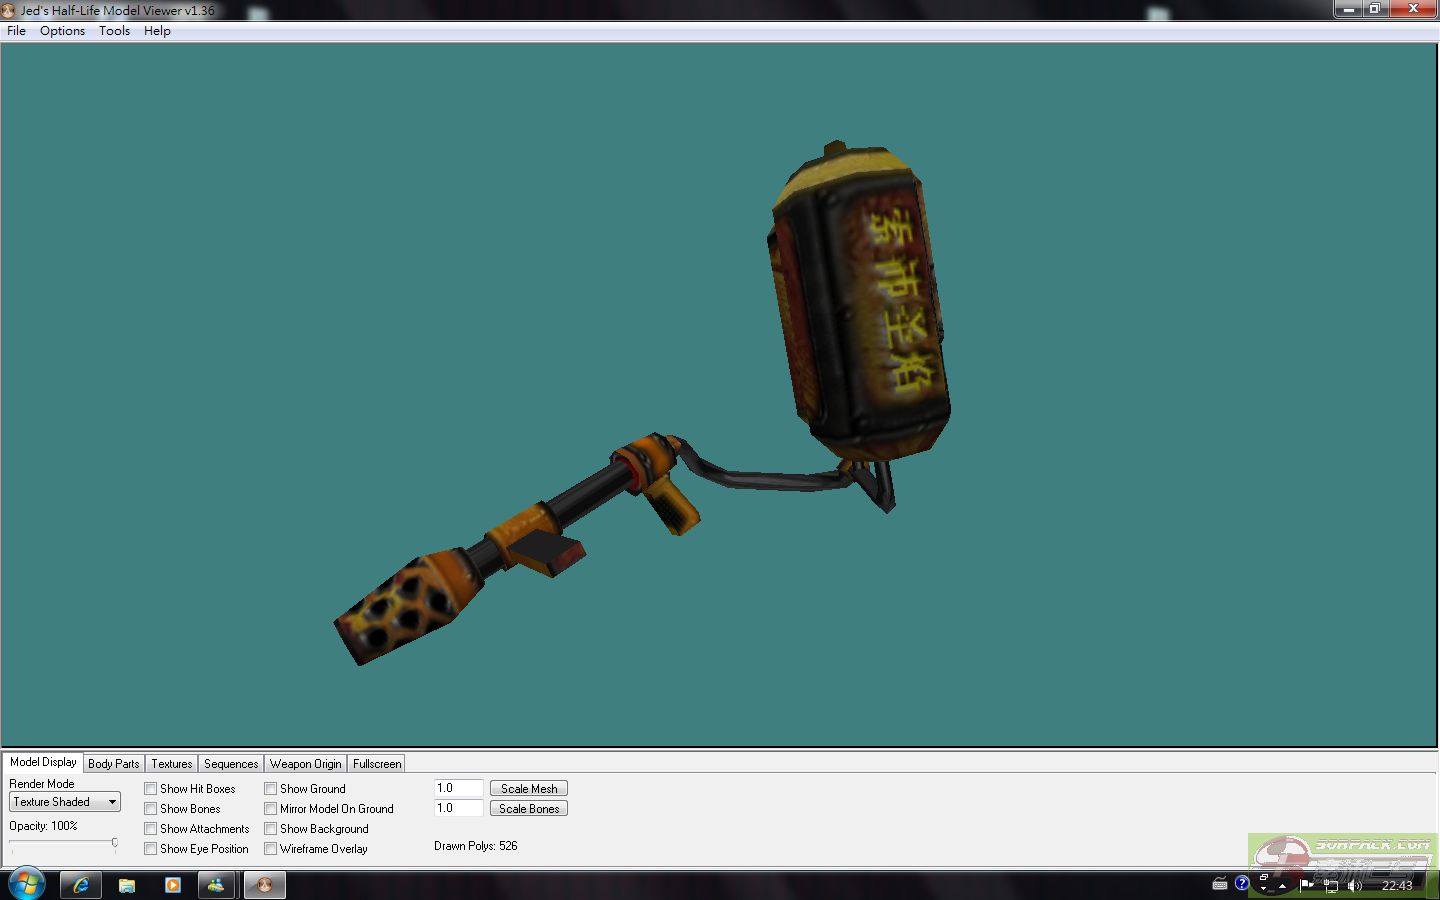Open the Render Mode dropdown
This screenshot has width=1440, height=900.
coord(65,802)
